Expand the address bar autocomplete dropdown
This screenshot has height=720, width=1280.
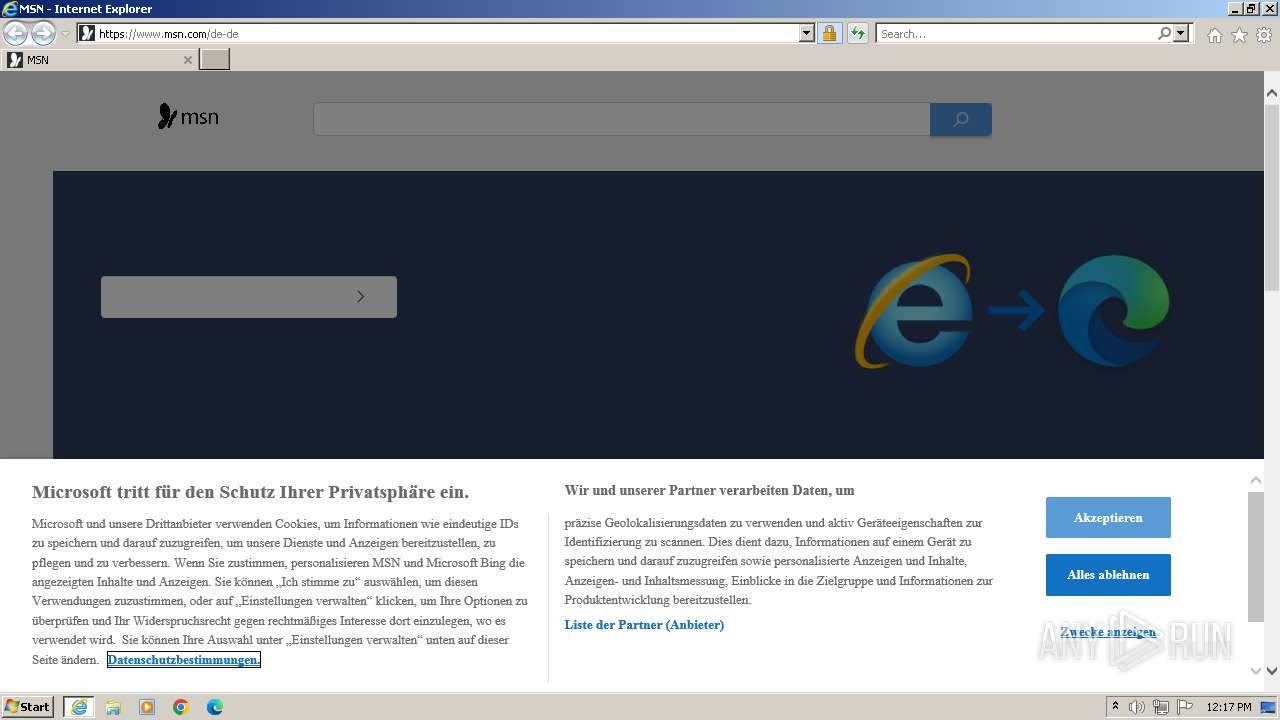click(x=807, y=33)
